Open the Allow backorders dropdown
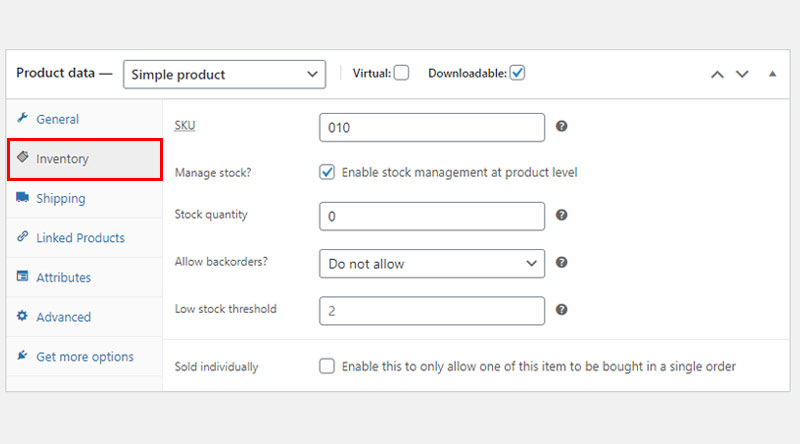The image size is (800, 444). click(432, 263)
